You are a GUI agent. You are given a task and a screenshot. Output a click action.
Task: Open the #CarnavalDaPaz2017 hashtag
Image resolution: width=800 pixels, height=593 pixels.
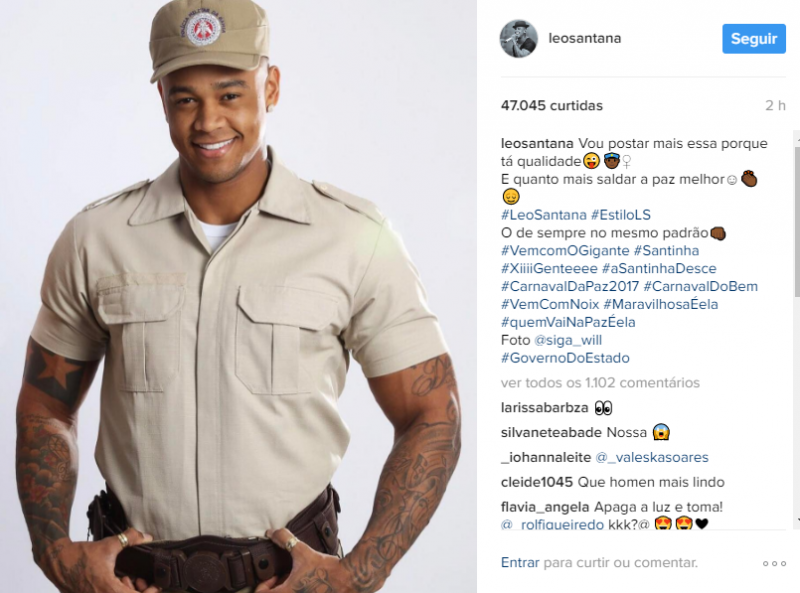coord(570,286)
